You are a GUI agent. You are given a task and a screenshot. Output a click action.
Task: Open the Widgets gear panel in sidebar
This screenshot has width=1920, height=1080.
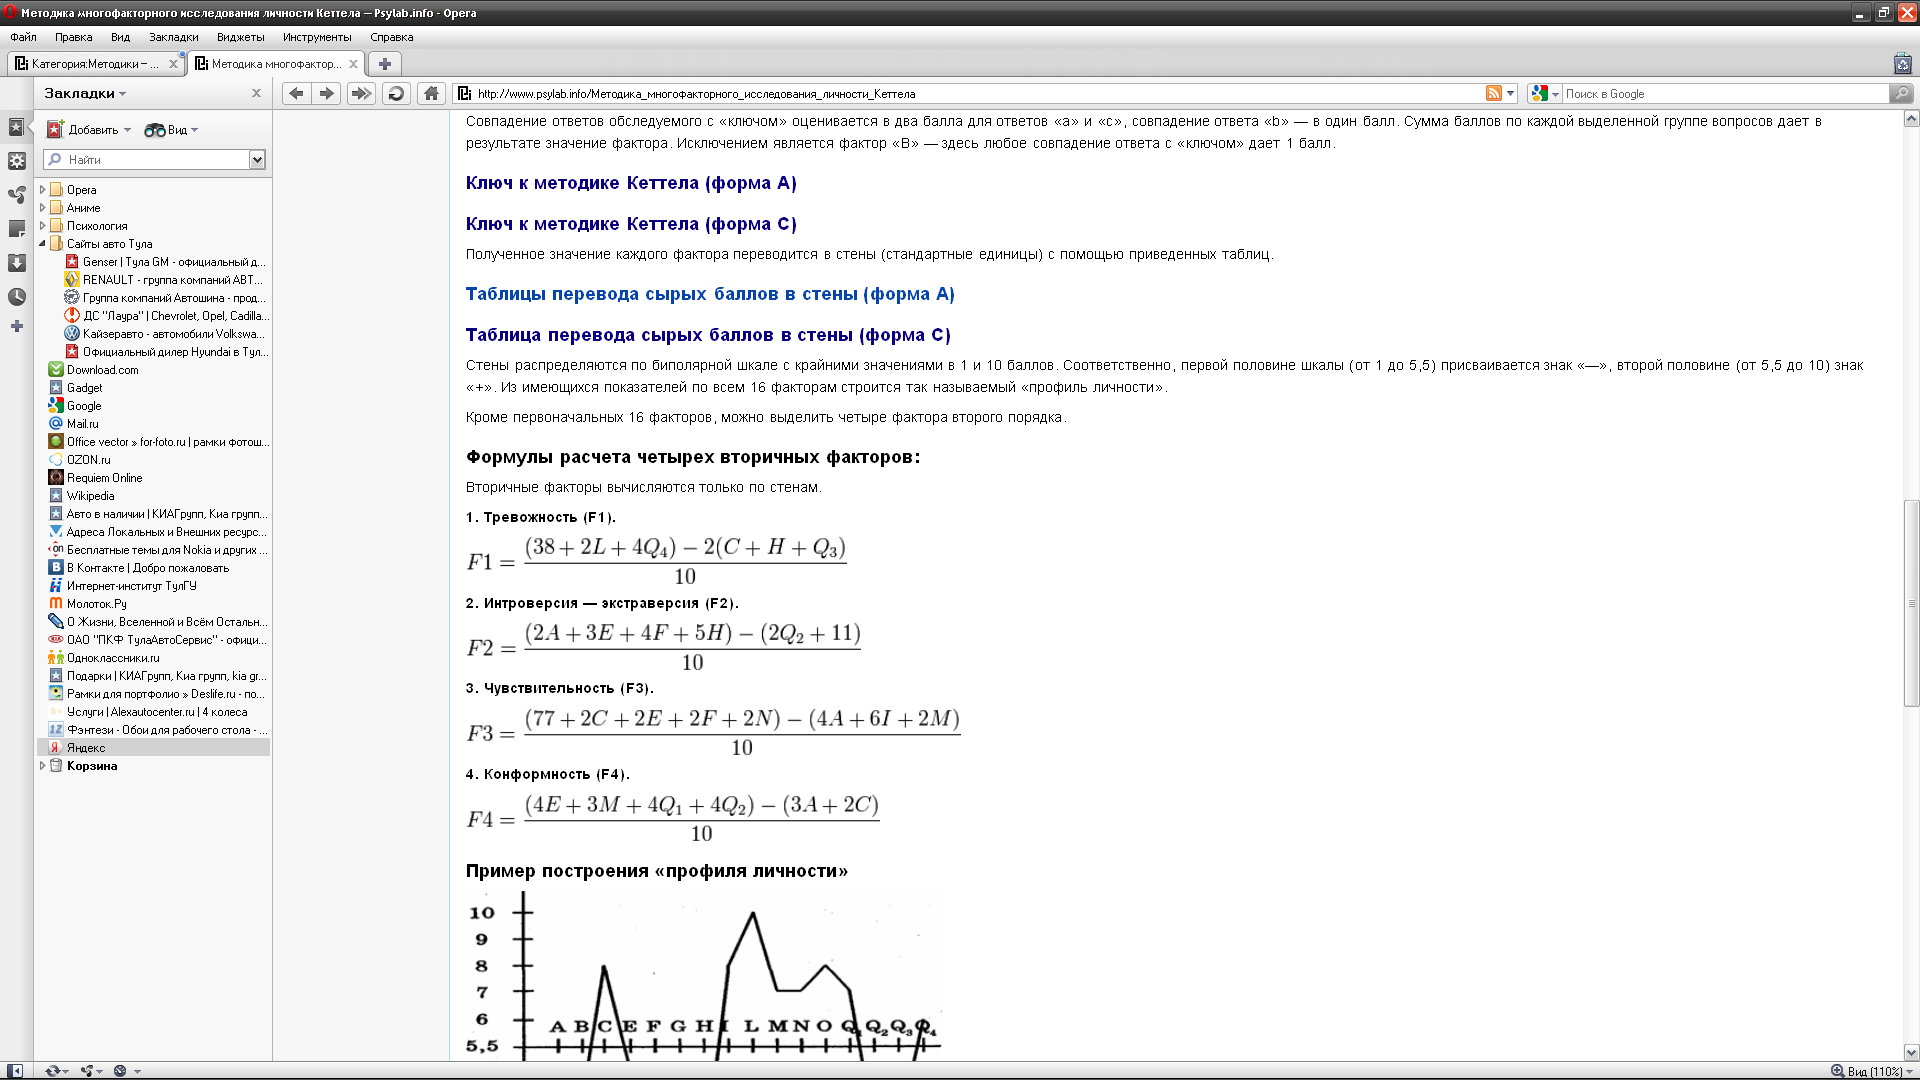(17, 161)
